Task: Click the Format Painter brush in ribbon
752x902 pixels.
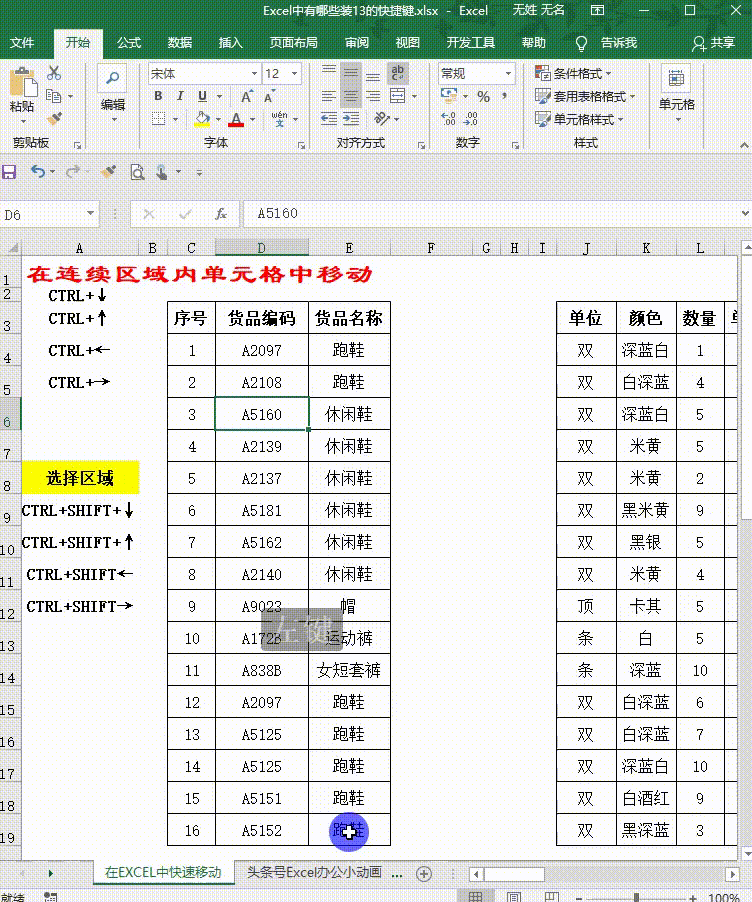Action: pyautogui.click(x=54, y=119)
